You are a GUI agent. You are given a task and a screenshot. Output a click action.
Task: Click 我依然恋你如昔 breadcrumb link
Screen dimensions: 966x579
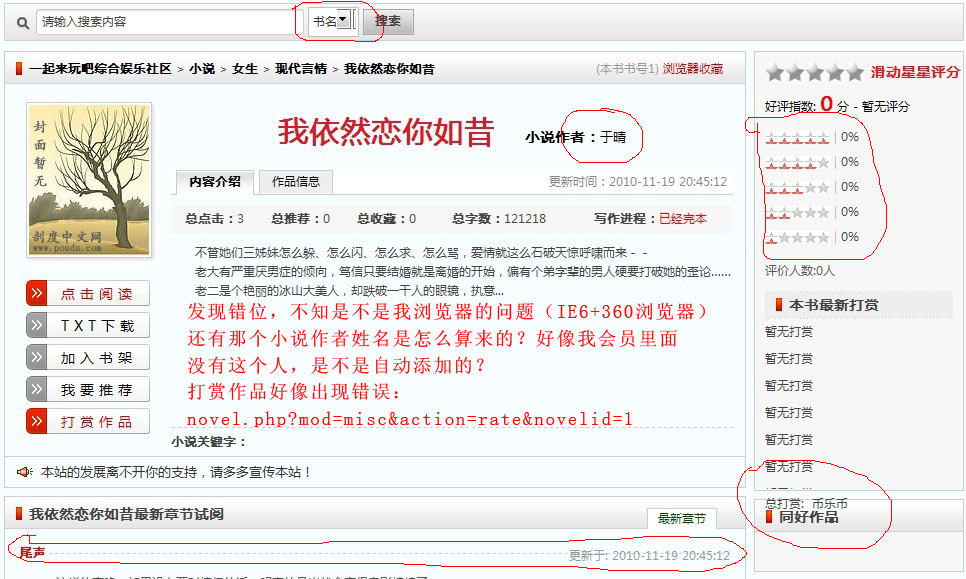pos(389,69)
